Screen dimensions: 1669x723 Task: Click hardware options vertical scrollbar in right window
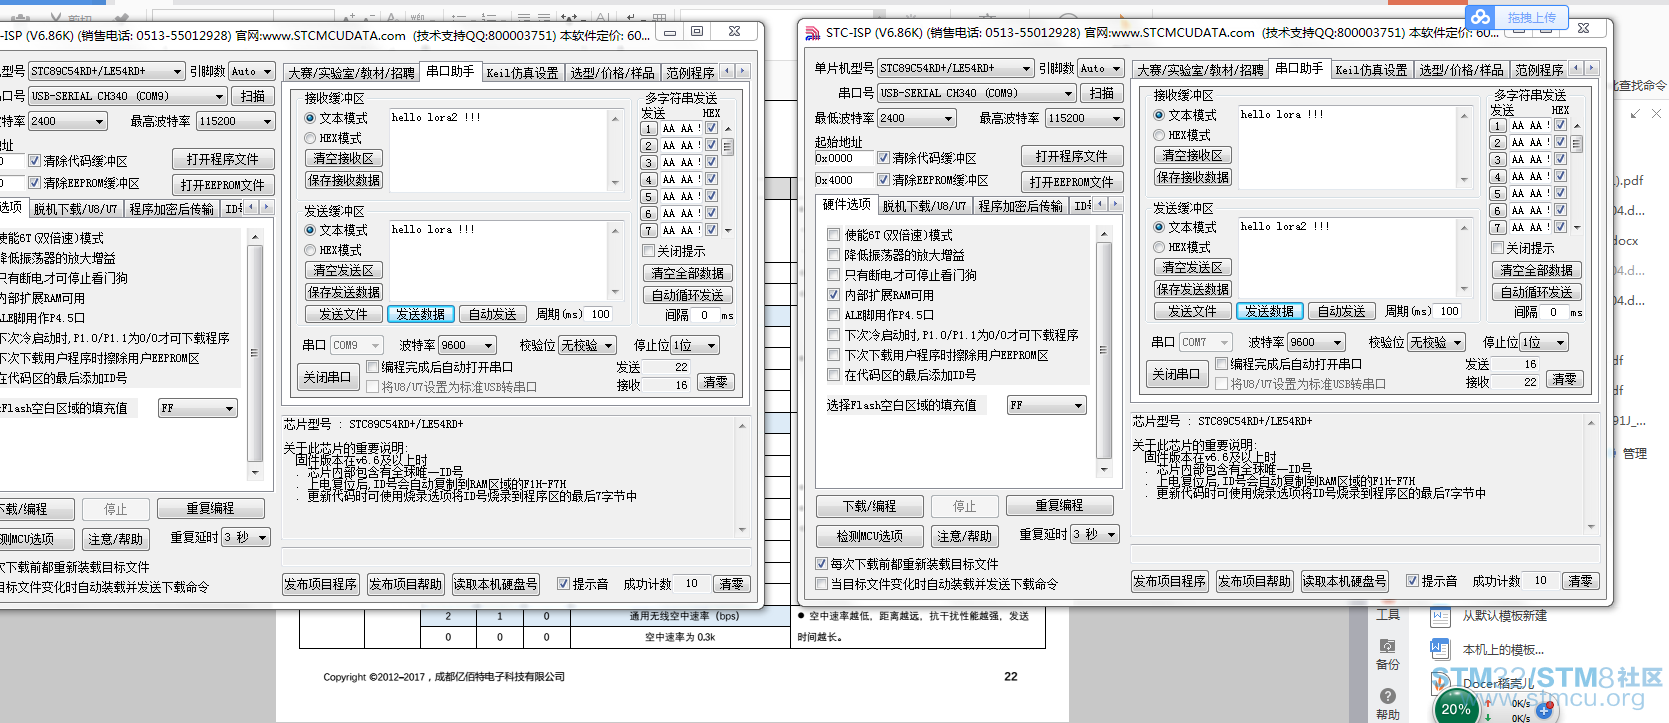tap(1104, 351)
